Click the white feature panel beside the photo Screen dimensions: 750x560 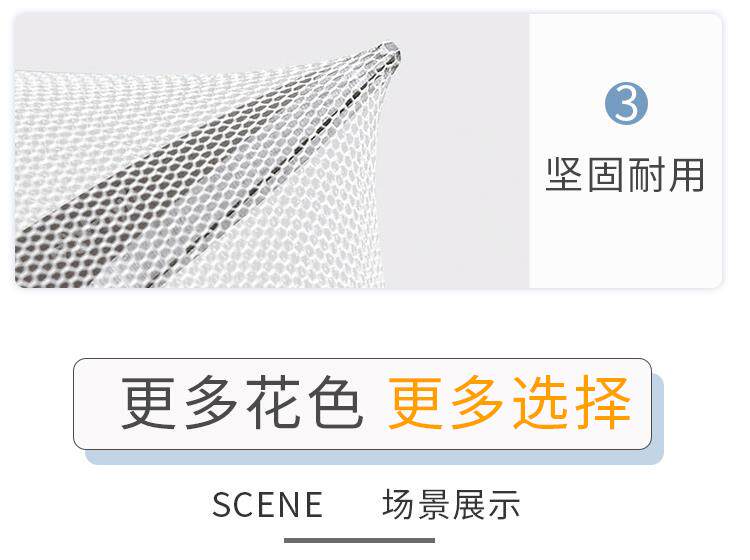point(626,151)
